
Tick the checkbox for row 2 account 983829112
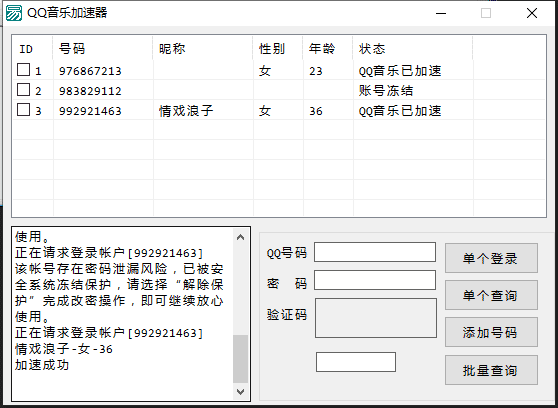23,90
